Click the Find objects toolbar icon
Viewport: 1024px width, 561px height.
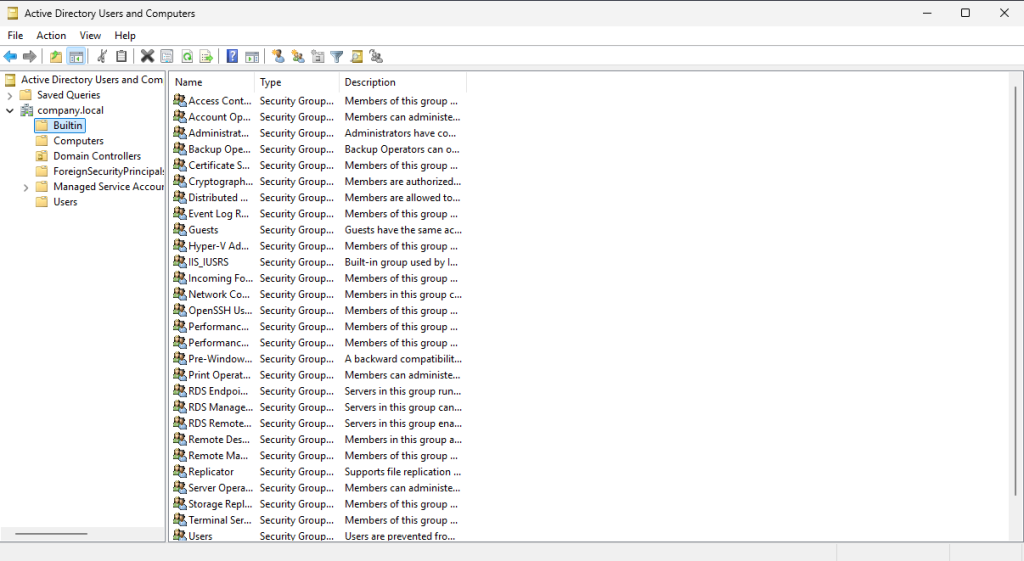pyautogui.click(x=357, y=57)
